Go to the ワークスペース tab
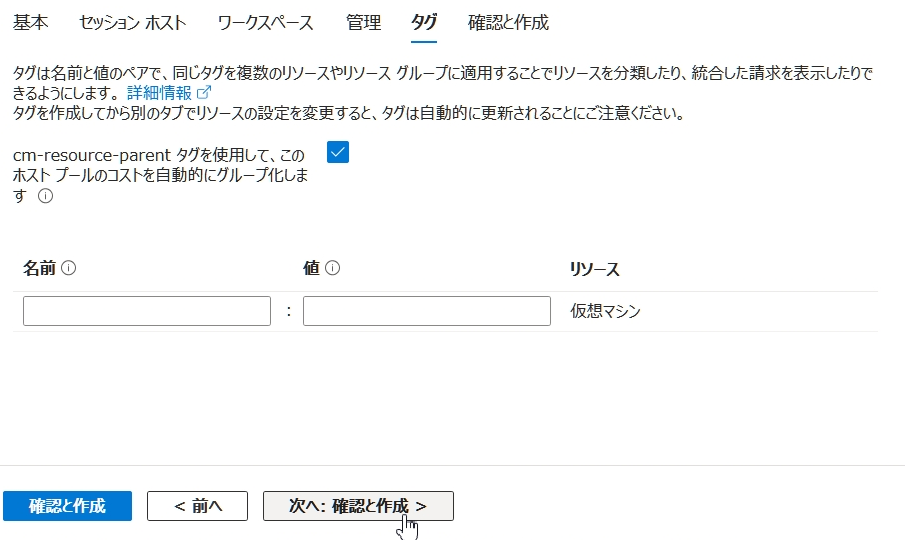The image size is (905, 540). coord(265,22)
